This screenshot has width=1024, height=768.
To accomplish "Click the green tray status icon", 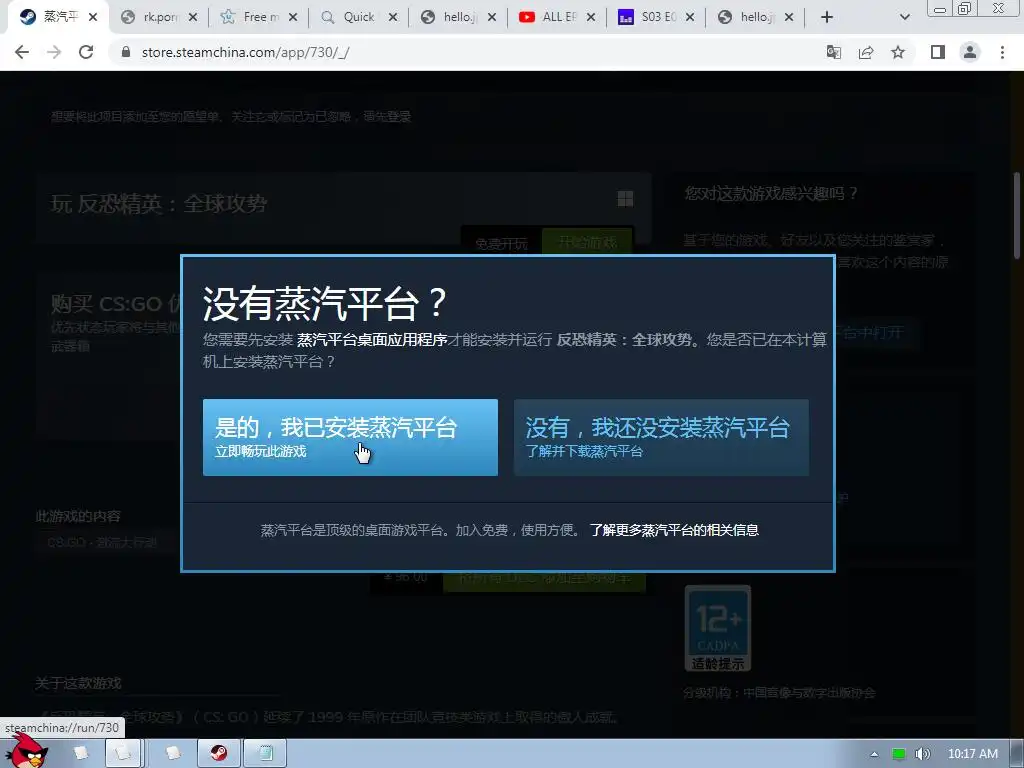I will coord(899,754).
